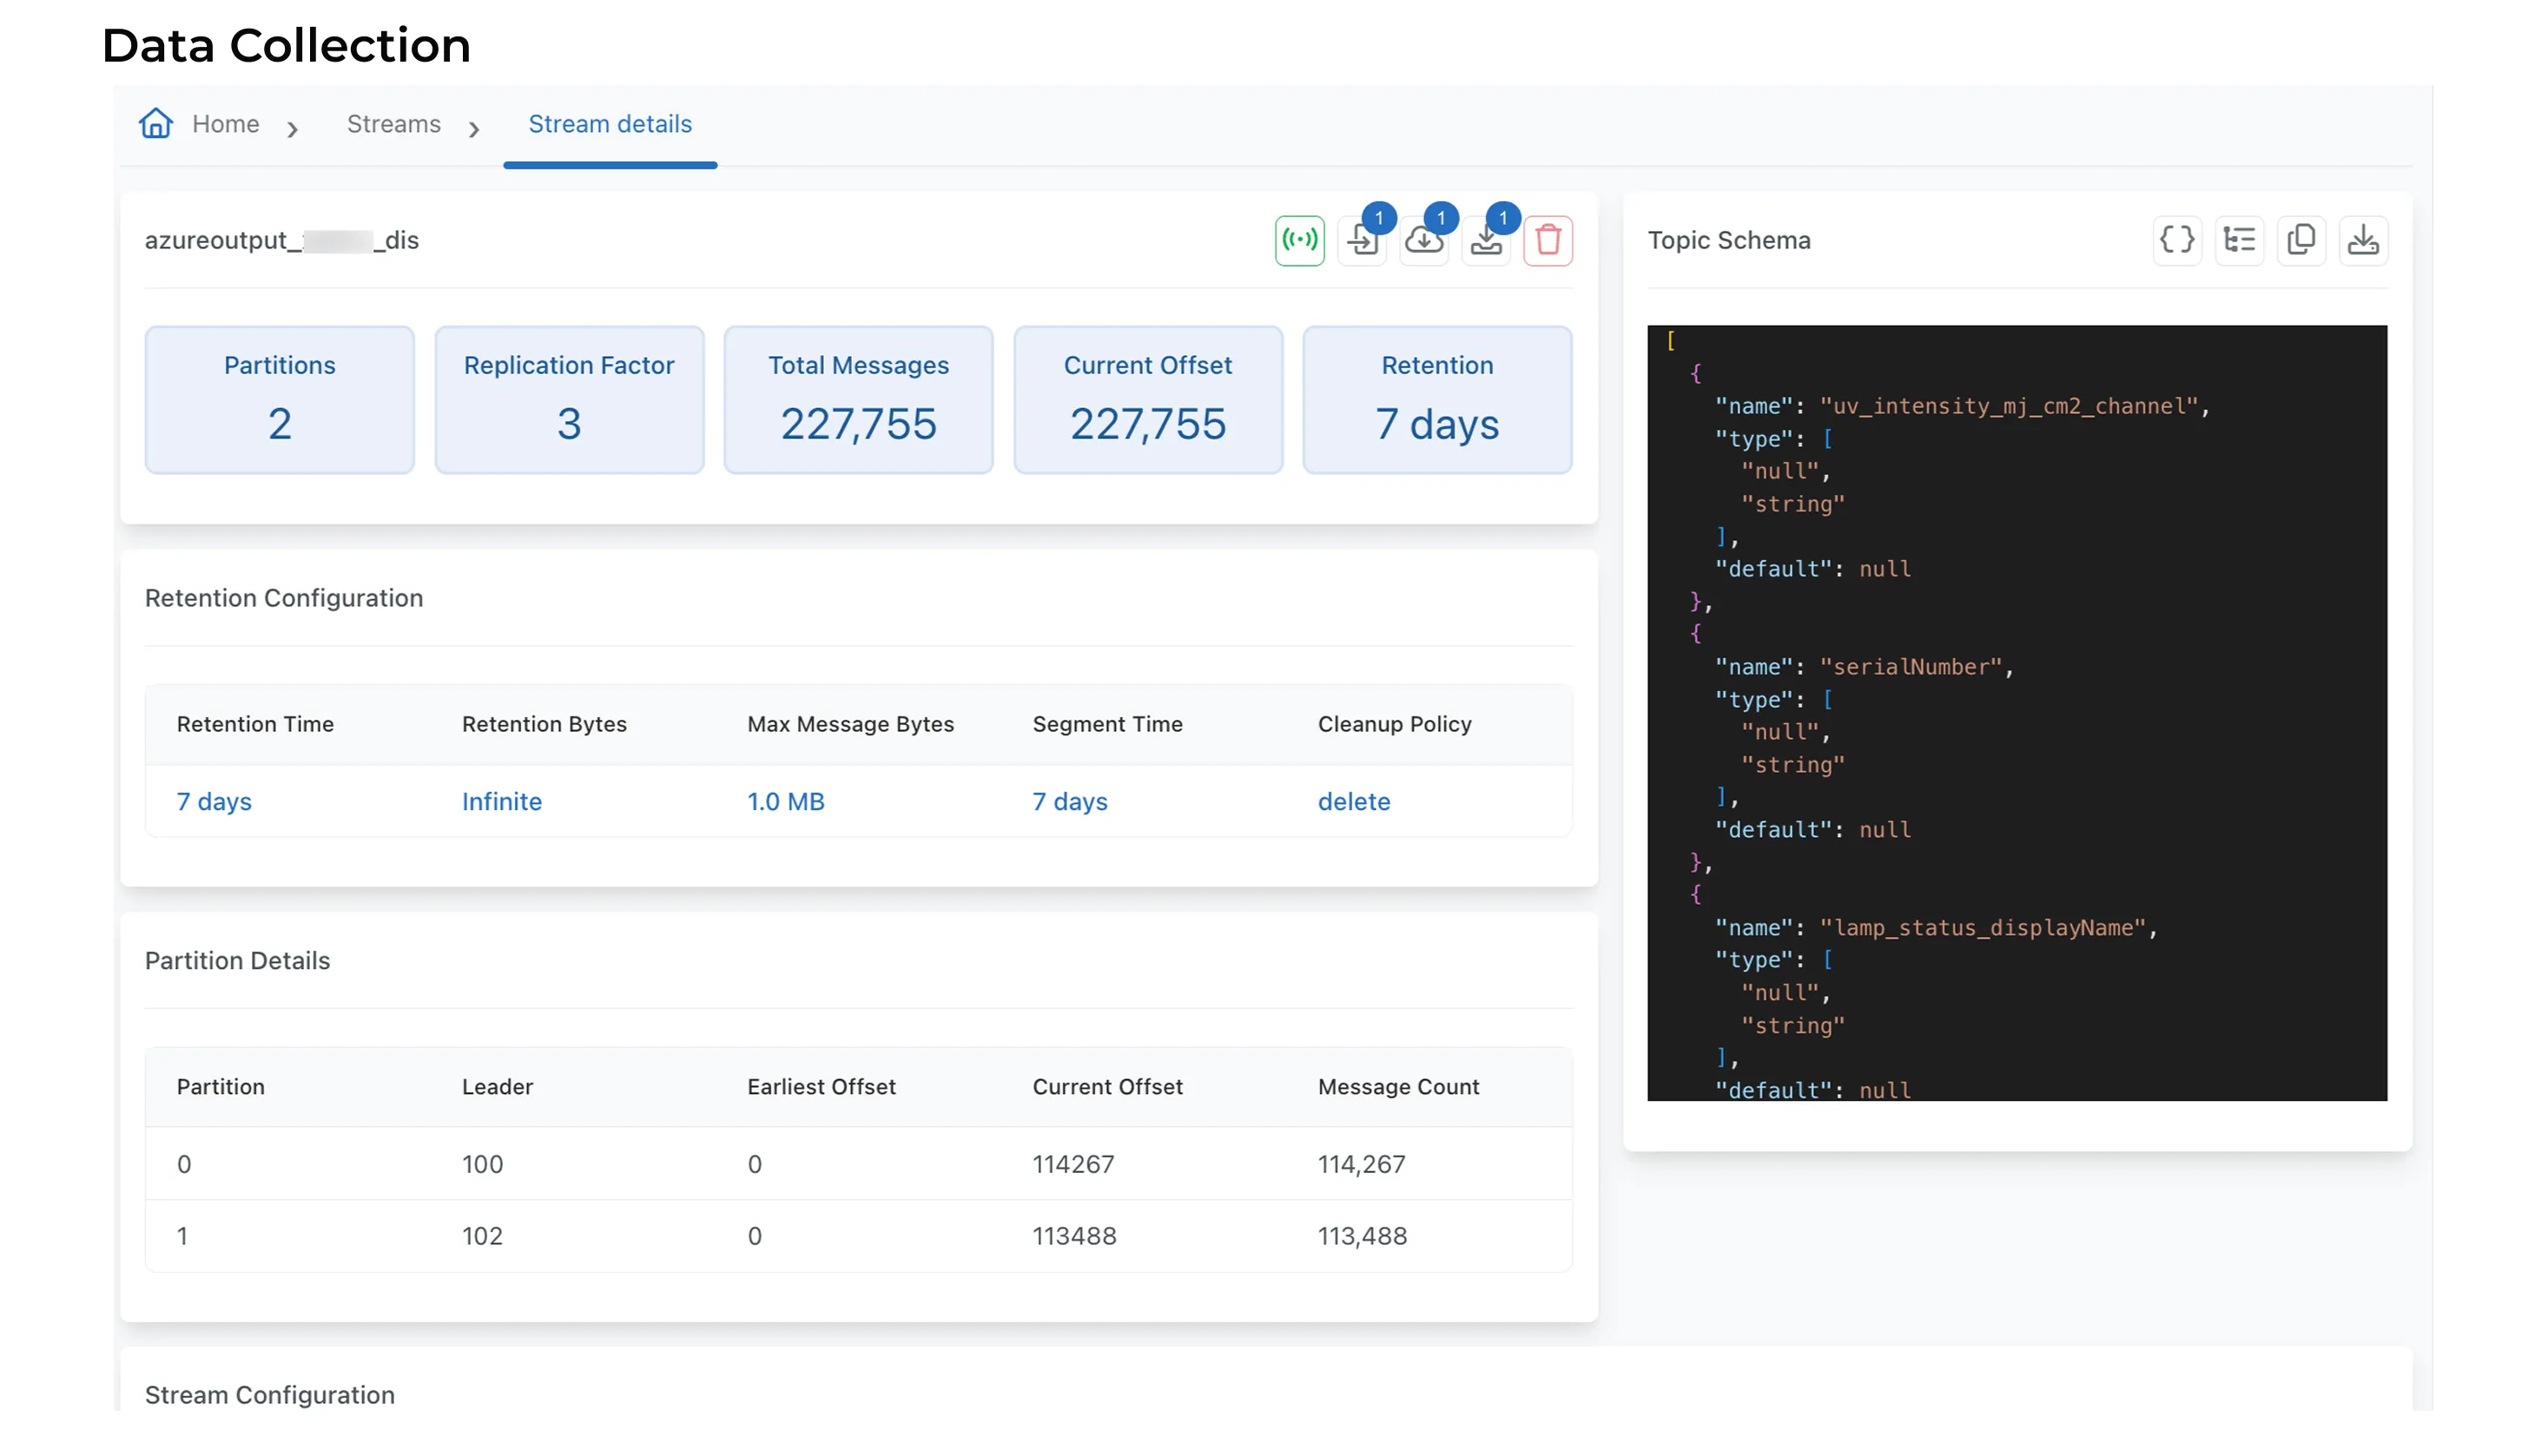Show schema as raw JSON with braces icon

pyautogui.click(x=2176, y=240)
